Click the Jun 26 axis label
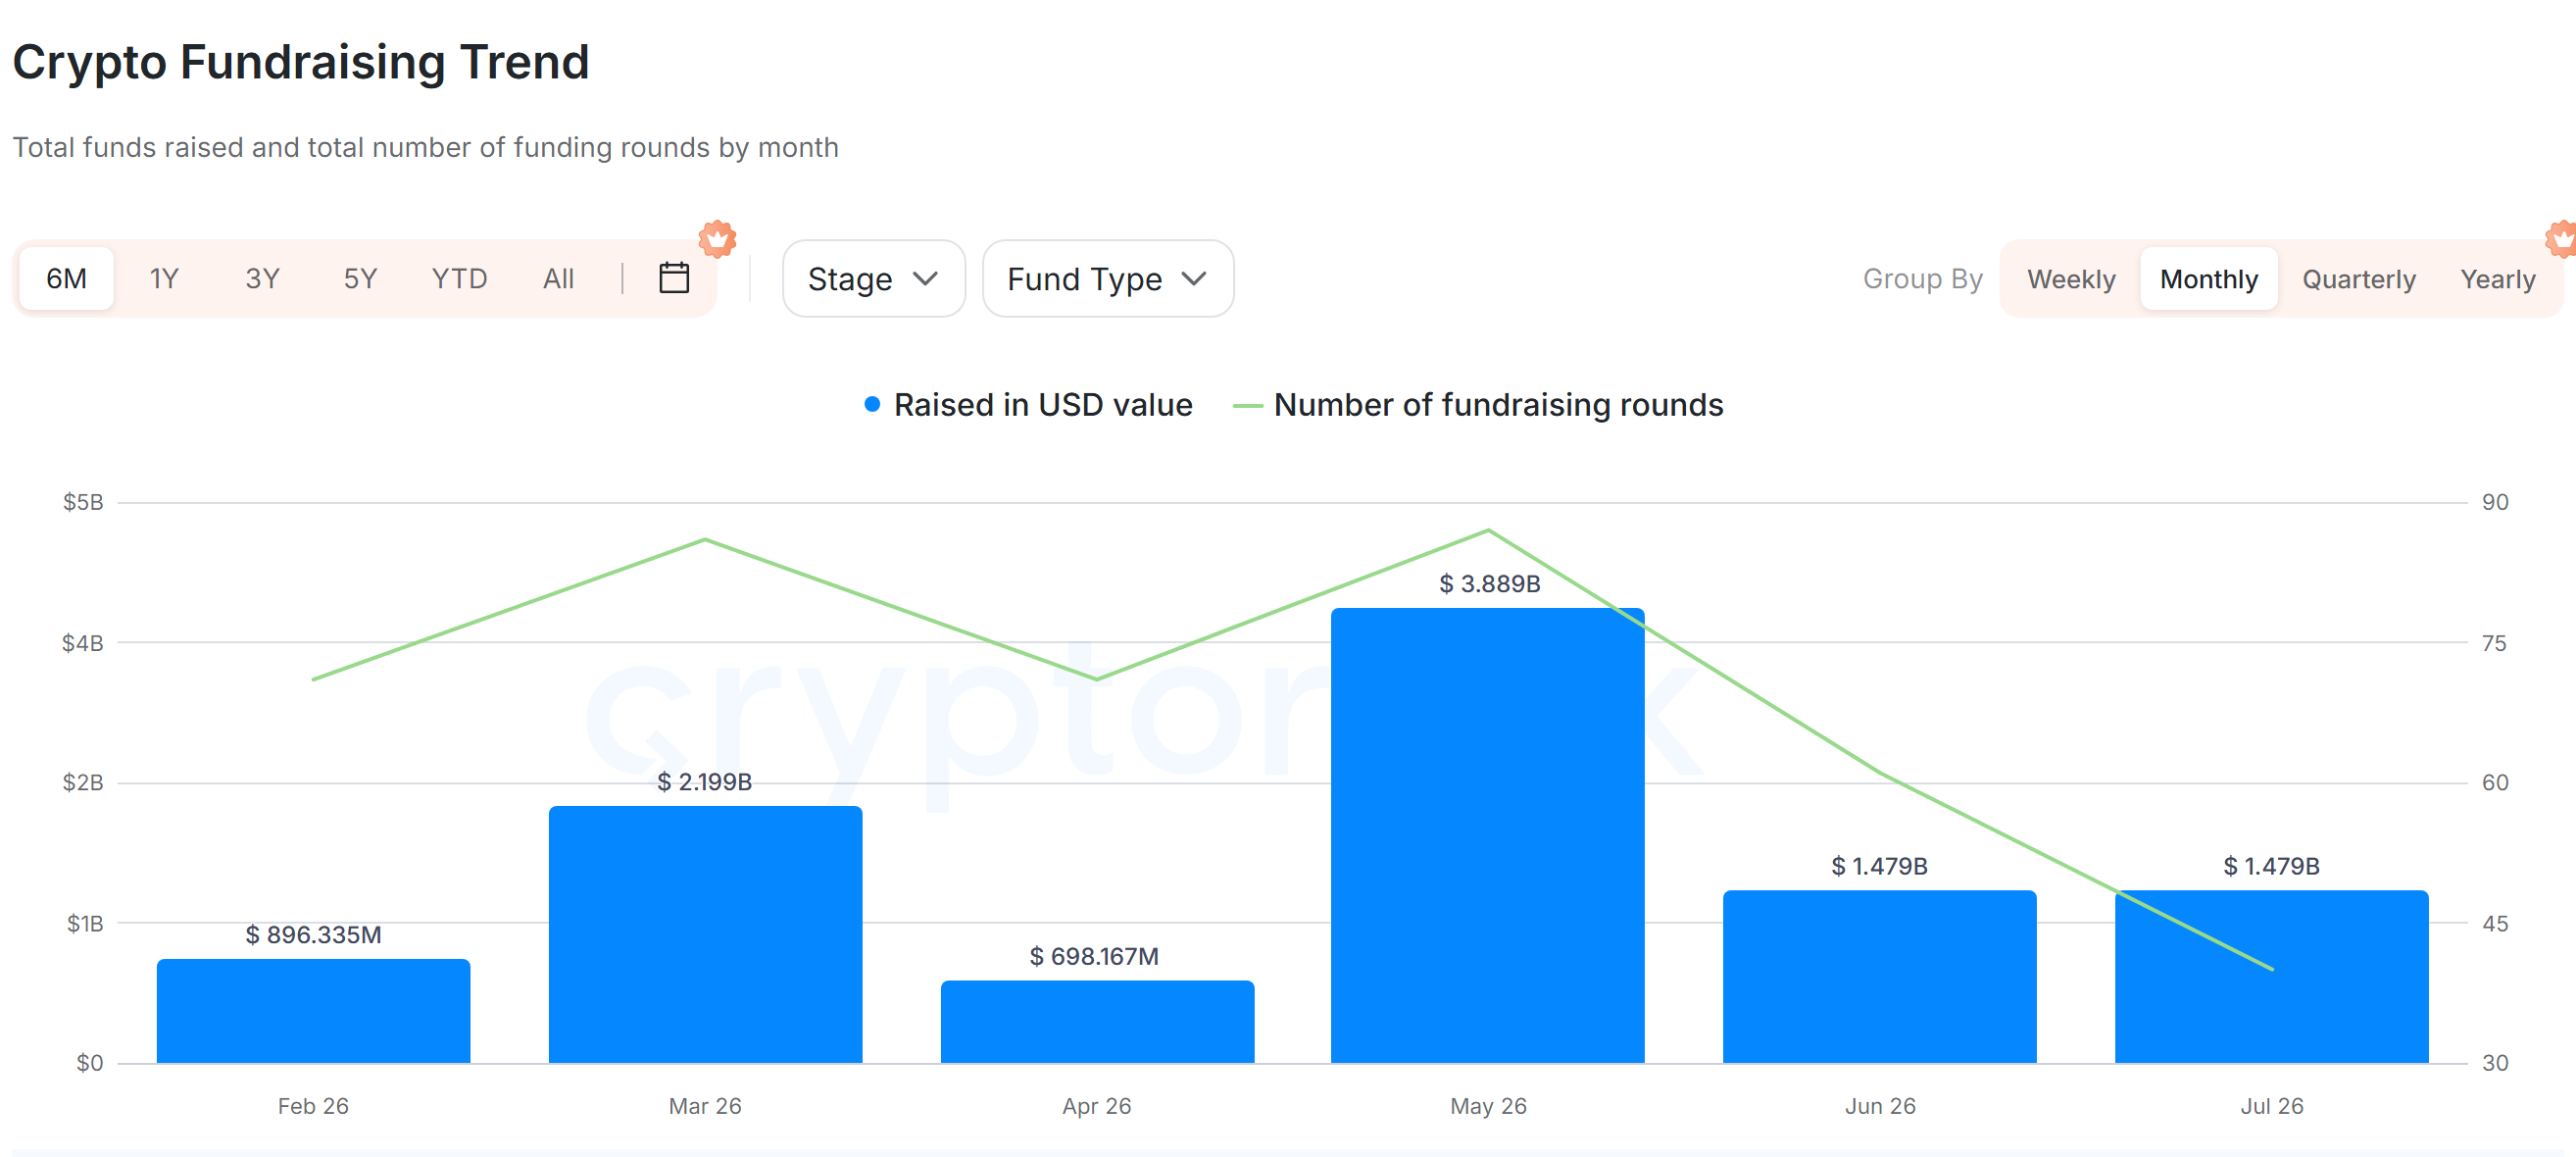Image resolution: width=2576 pixels, height=1157 pixels. pyautogui.click(x=1880, y=1106)
